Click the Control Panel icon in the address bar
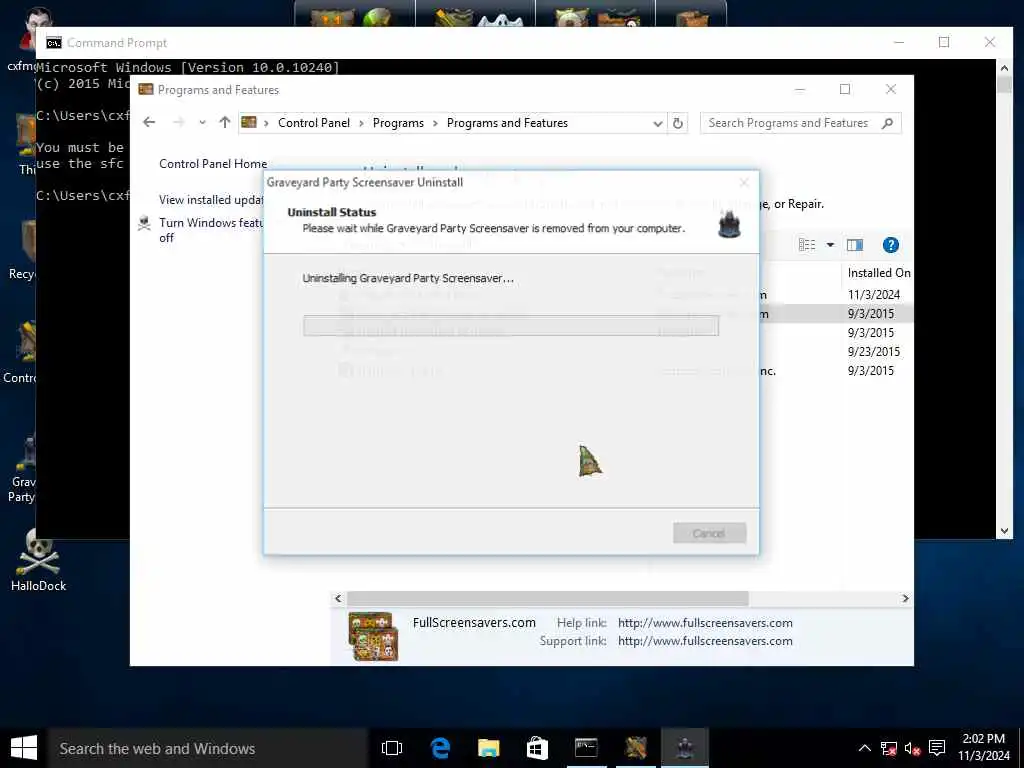The height and width of the screenshot is (768, 1024). tap(249, 122)
